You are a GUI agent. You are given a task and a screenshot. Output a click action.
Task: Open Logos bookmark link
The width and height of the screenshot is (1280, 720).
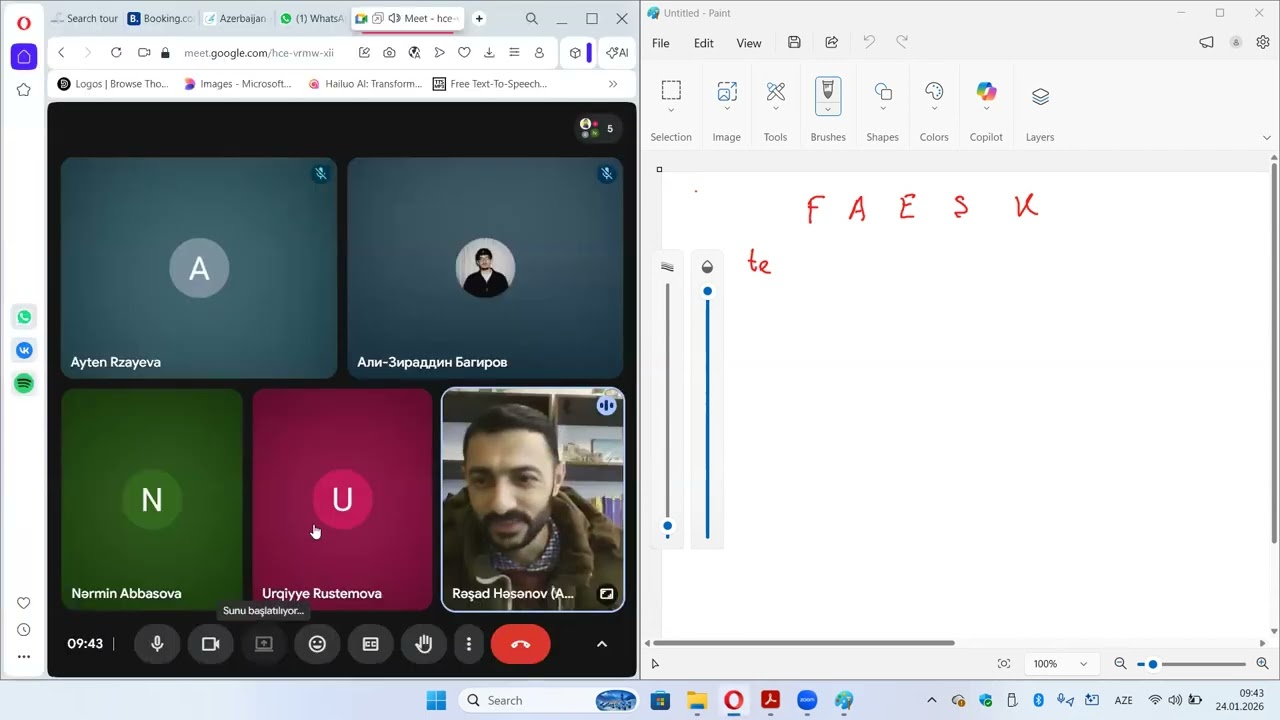tap(113, 84)
